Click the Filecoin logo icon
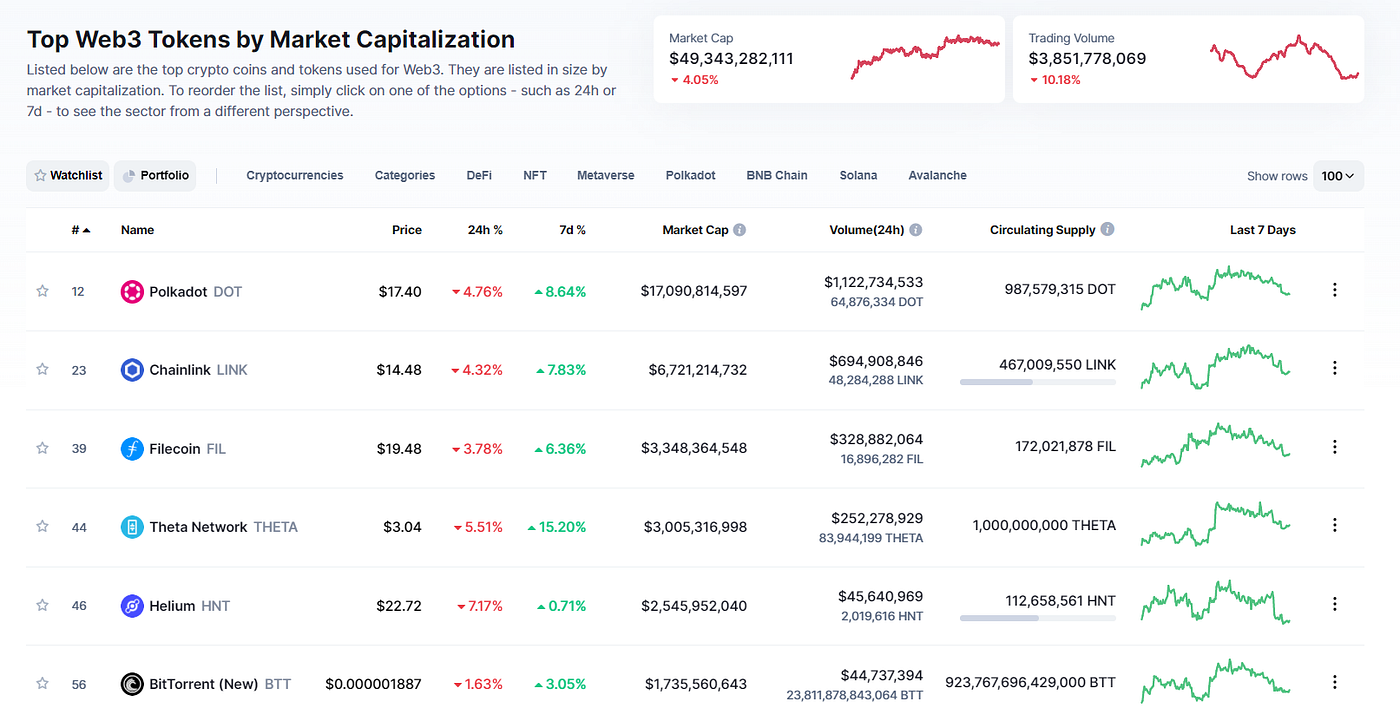 pyautogui.click(x=132, y=449)
